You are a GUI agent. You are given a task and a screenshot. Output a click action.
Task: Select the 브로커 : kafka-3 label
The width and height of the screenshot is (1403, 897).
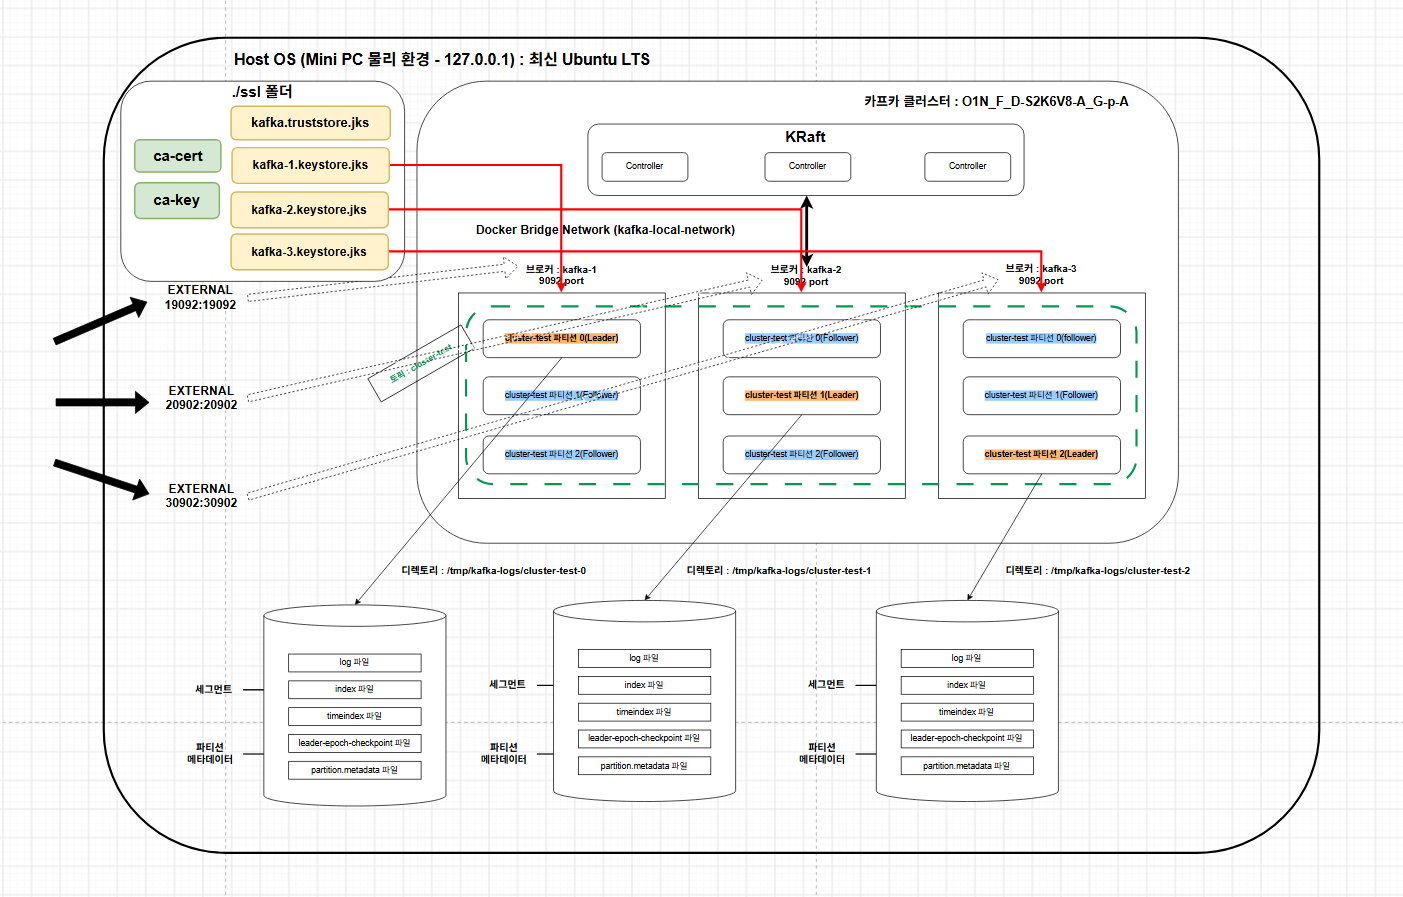click(x=1041, y=275)
